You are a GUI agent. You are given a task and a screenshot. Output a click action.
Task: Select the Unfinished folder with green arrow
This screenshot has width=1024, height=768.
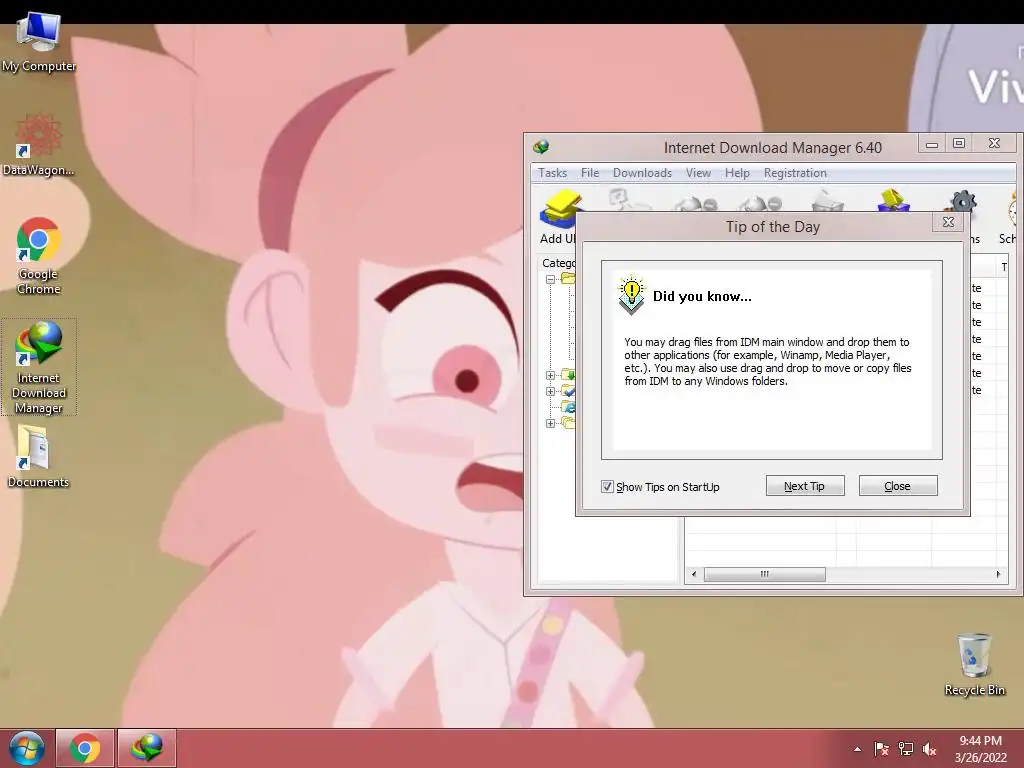569,375
